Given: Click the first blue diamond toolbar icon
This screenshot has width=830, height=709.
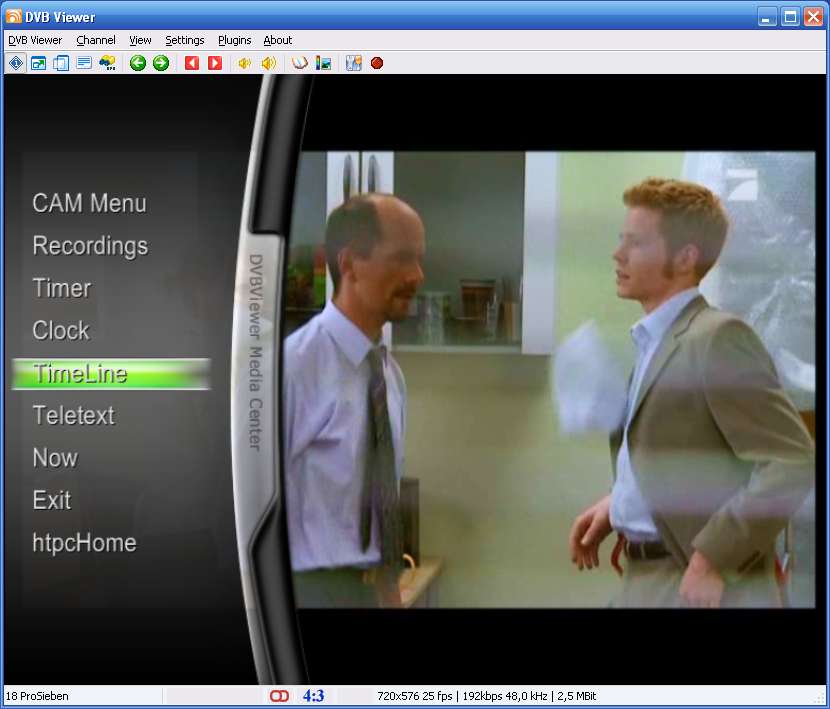Looking at the screenshot, I should pyautogui.click(x=15, y=63).
